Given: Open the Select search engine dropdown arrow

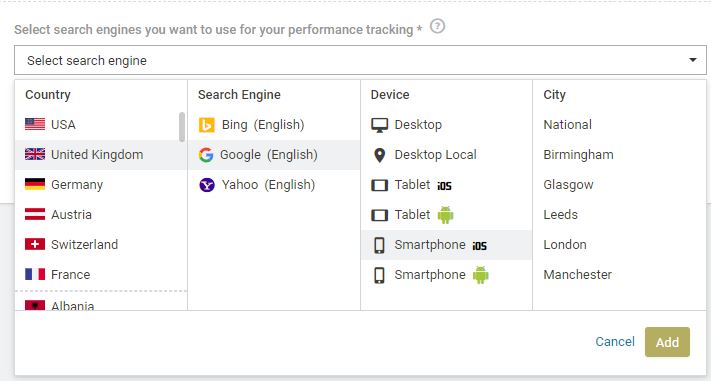Looking at the screenshot, I should pos(692,60).
